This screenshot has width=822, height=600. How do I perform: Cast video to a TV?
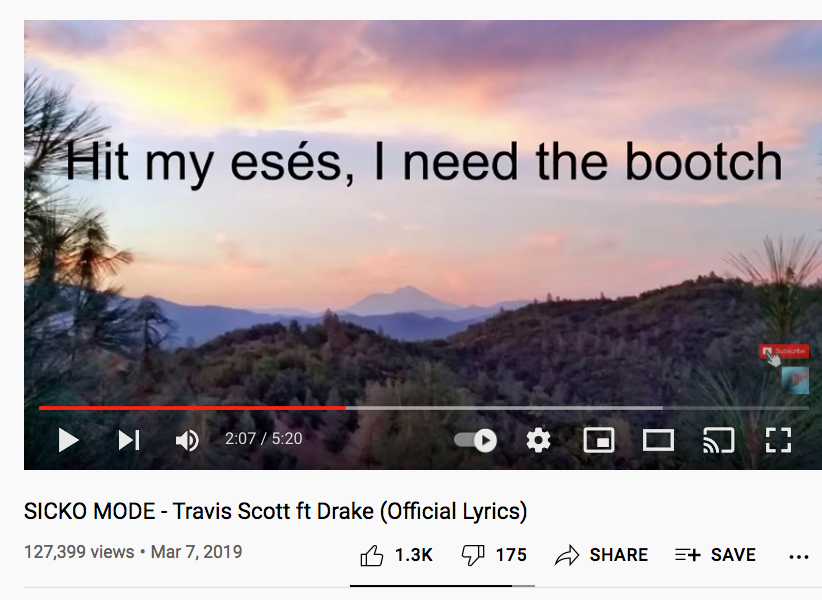[719, 440]
